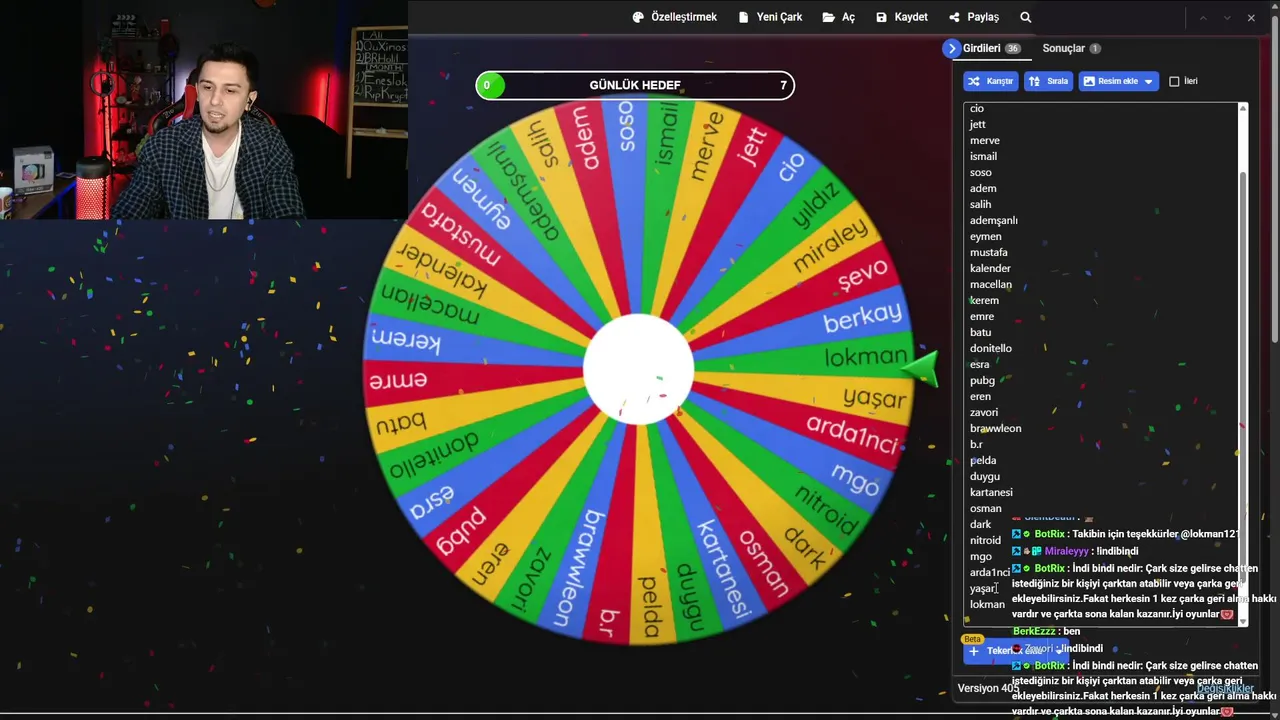Click entry 'esra' in entries list
Viewport: 1280px width, 720px height.
(x=979, y=364)
